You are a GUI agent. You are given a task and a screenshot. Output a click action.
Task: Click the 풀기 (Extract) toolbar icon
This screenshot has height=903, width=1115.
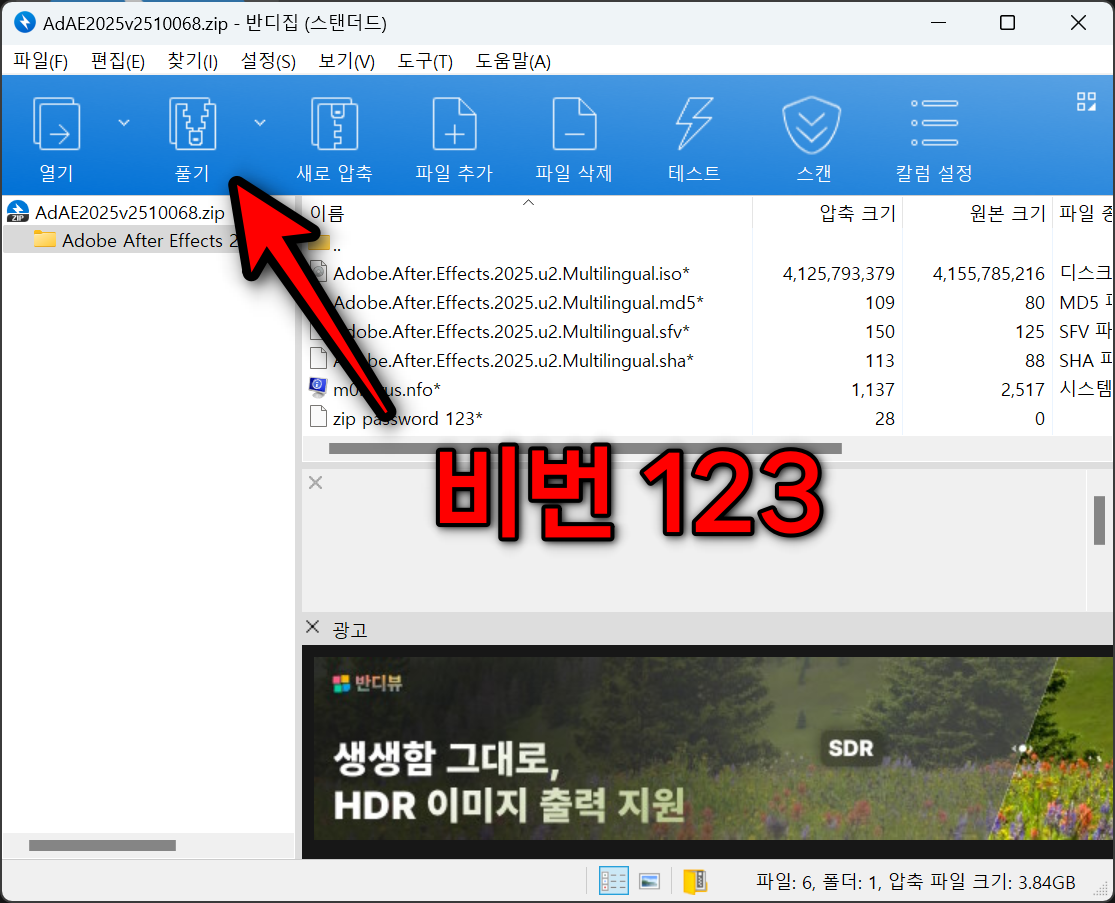click(x=193, y=124)
